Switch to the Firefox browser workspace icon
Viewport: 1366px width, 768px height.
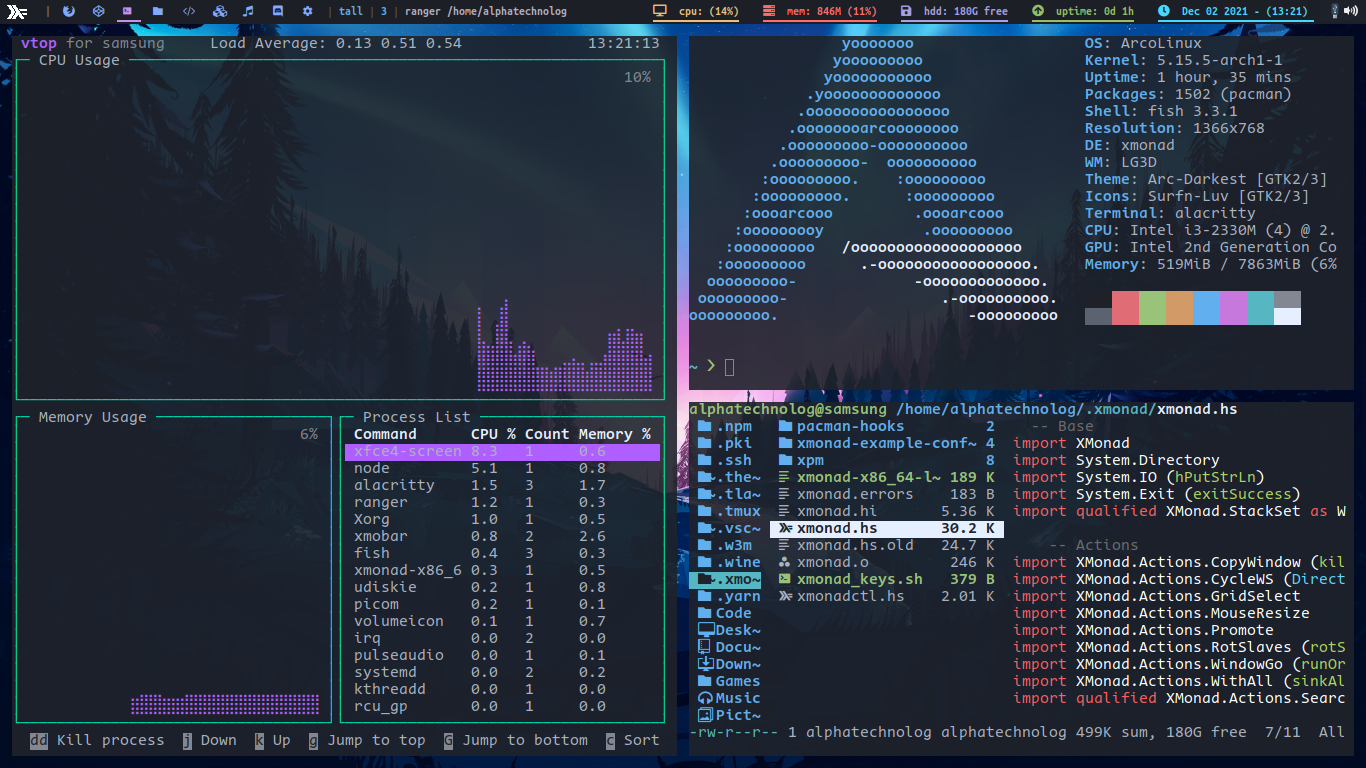68,11
